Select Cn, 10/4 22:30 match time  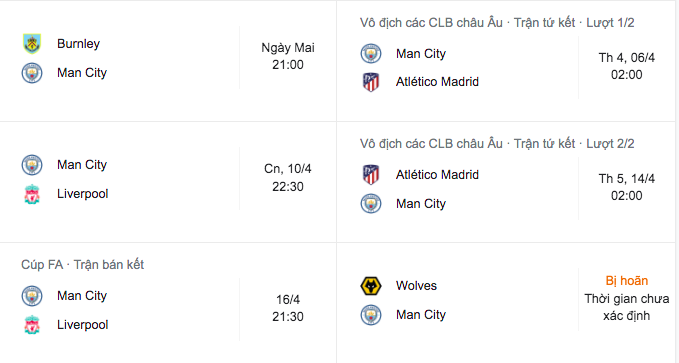pyautogui.click(x=288, y=178)
